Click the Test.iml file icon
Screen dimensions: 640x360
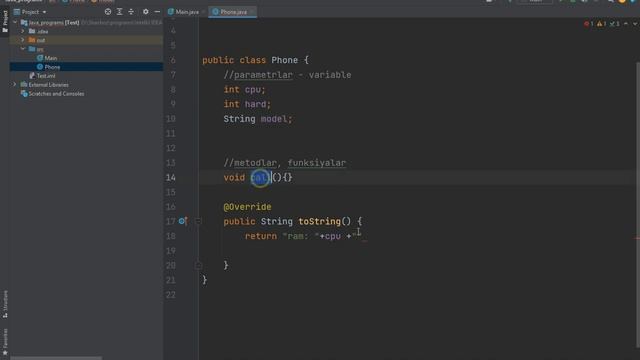click(x=32, y=76)
